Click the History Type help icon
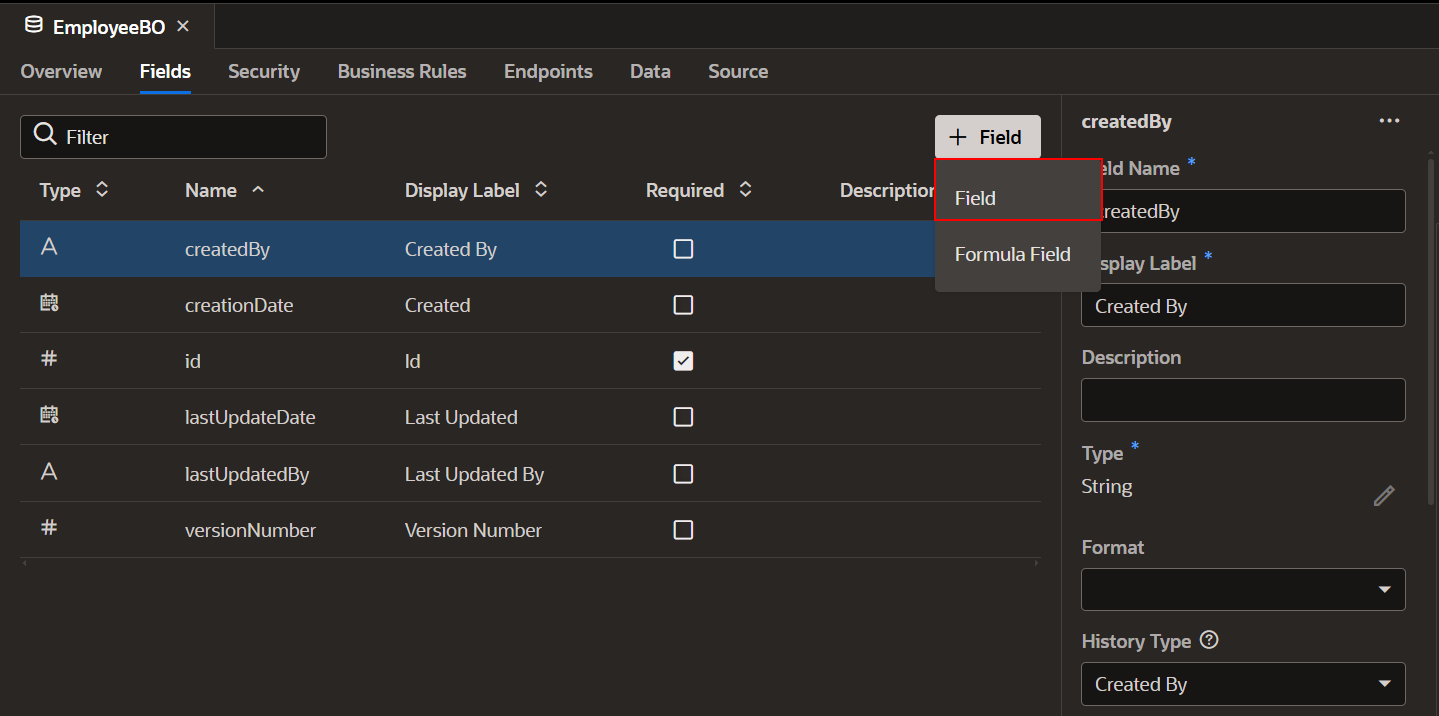This screenshot has width=1439, height=716. (1208, 640)
